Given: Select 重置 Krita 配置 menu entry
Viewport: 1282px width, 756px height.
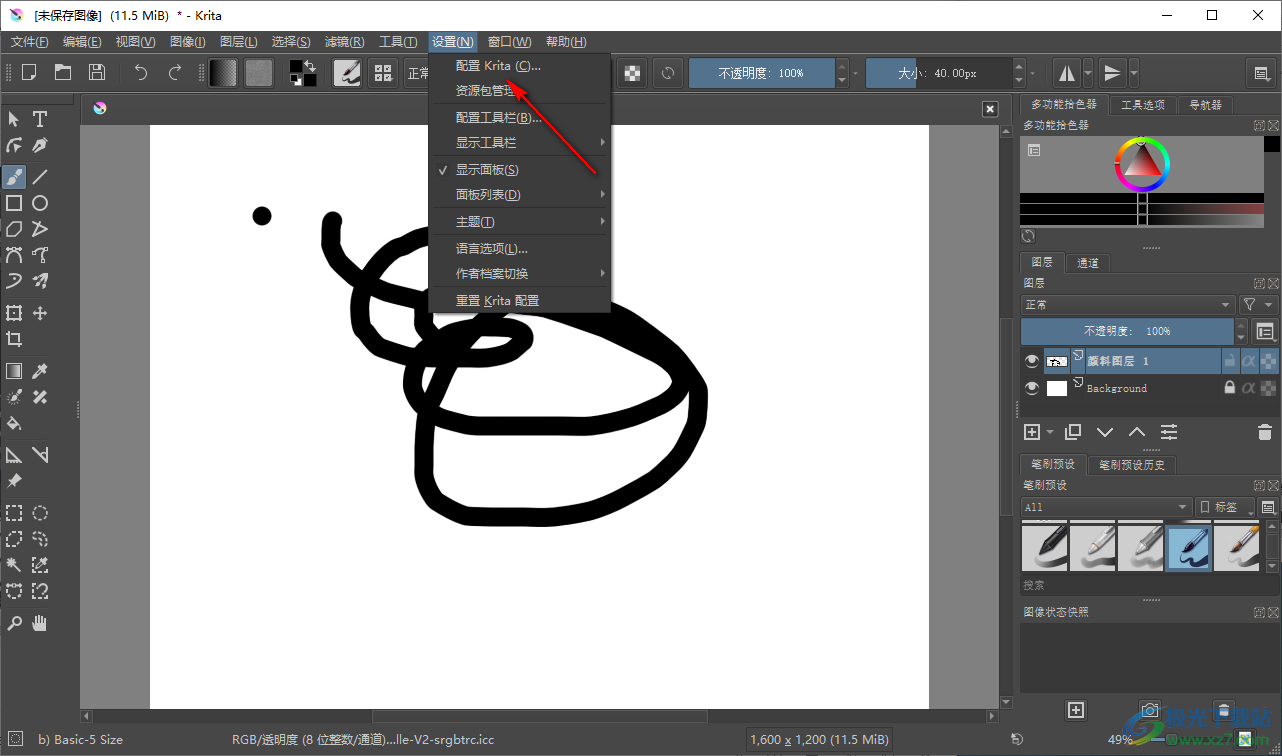Looking at the screenshot, I should [x=519, y=301].
